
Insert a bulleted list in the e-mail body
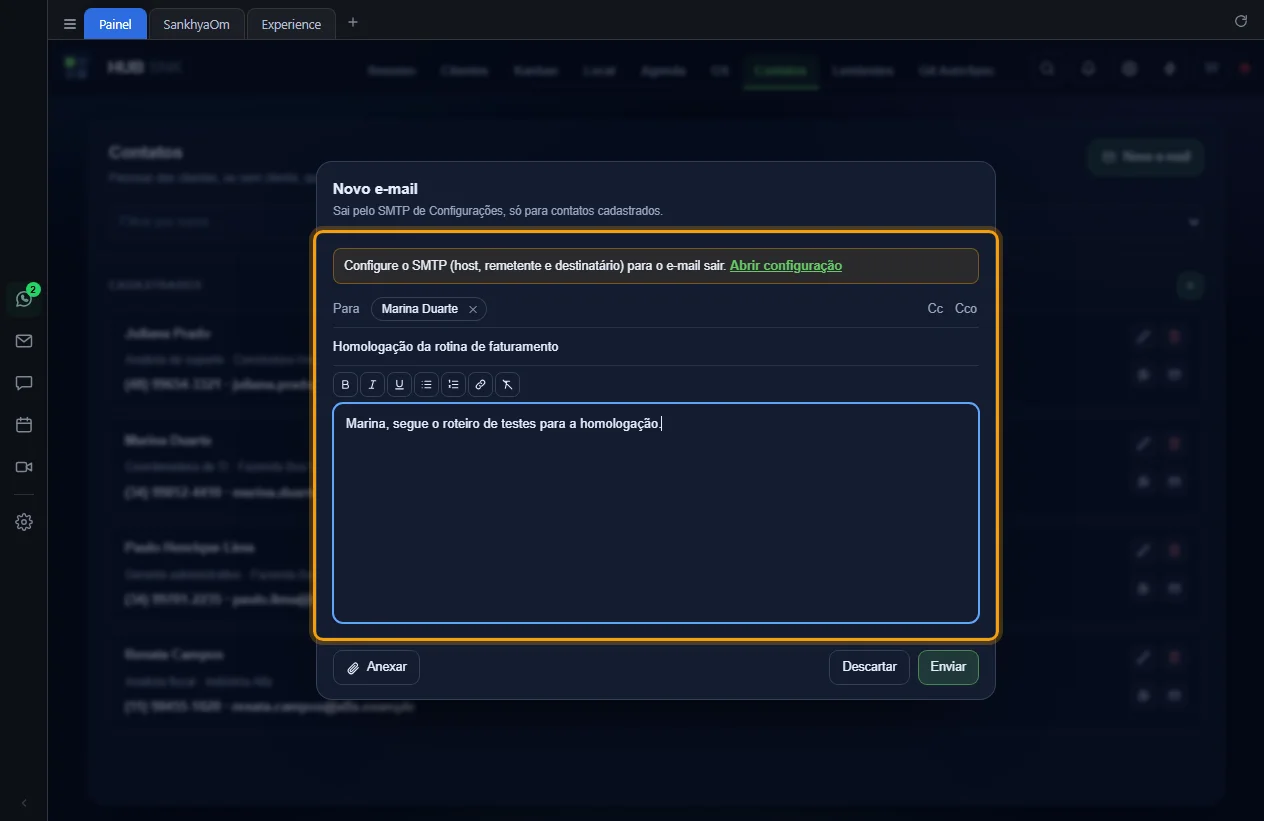(x=427, y=384)
